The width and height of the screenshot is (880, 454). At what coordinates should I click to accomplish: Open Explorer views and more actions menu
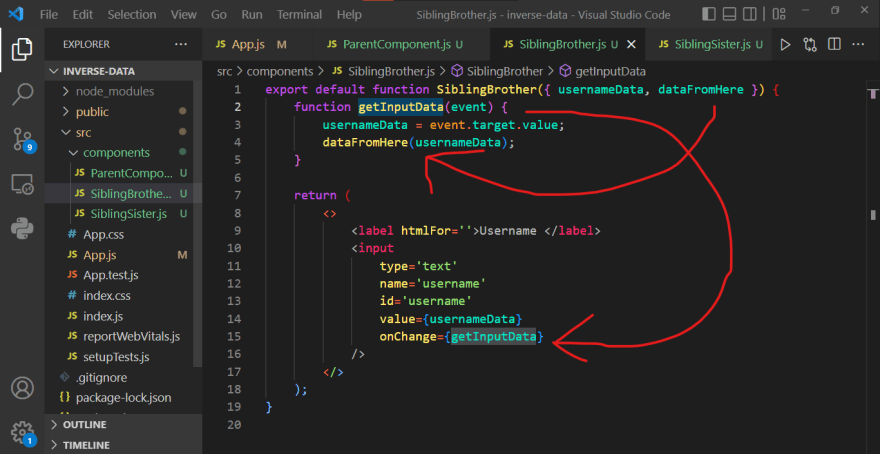181,44
